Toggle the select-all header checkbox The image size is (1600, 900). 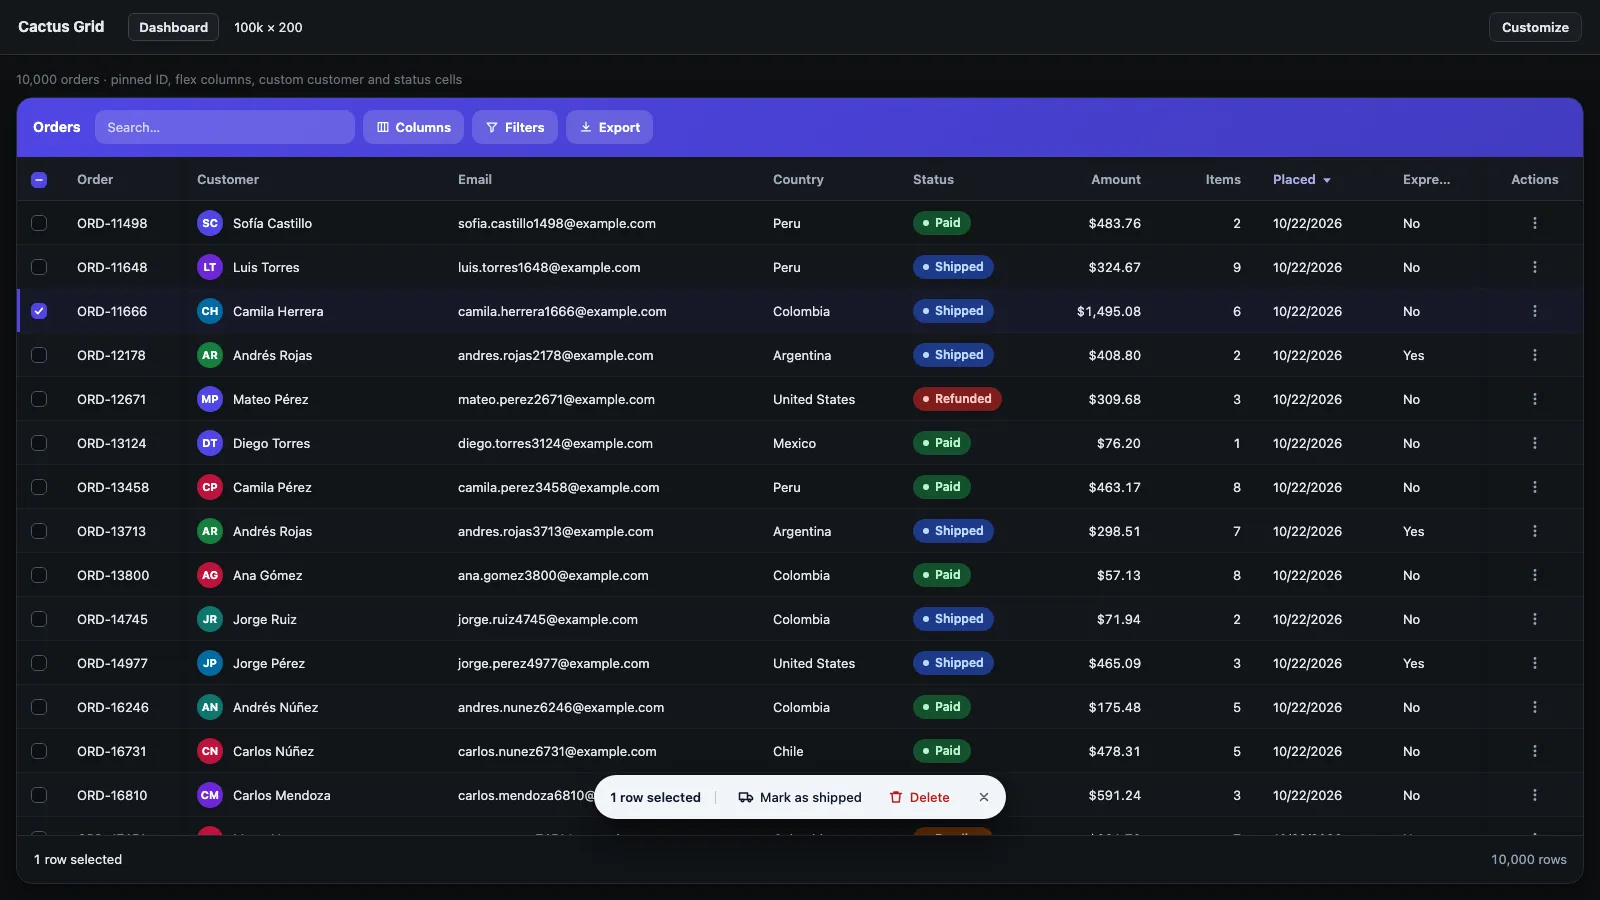point(39,180)
